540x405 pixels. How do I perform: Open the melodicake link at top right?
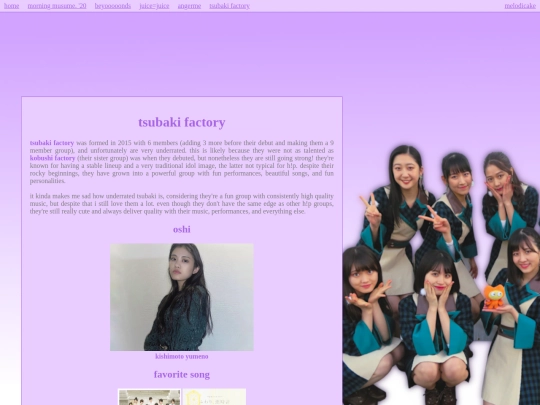tap(520, 6)
